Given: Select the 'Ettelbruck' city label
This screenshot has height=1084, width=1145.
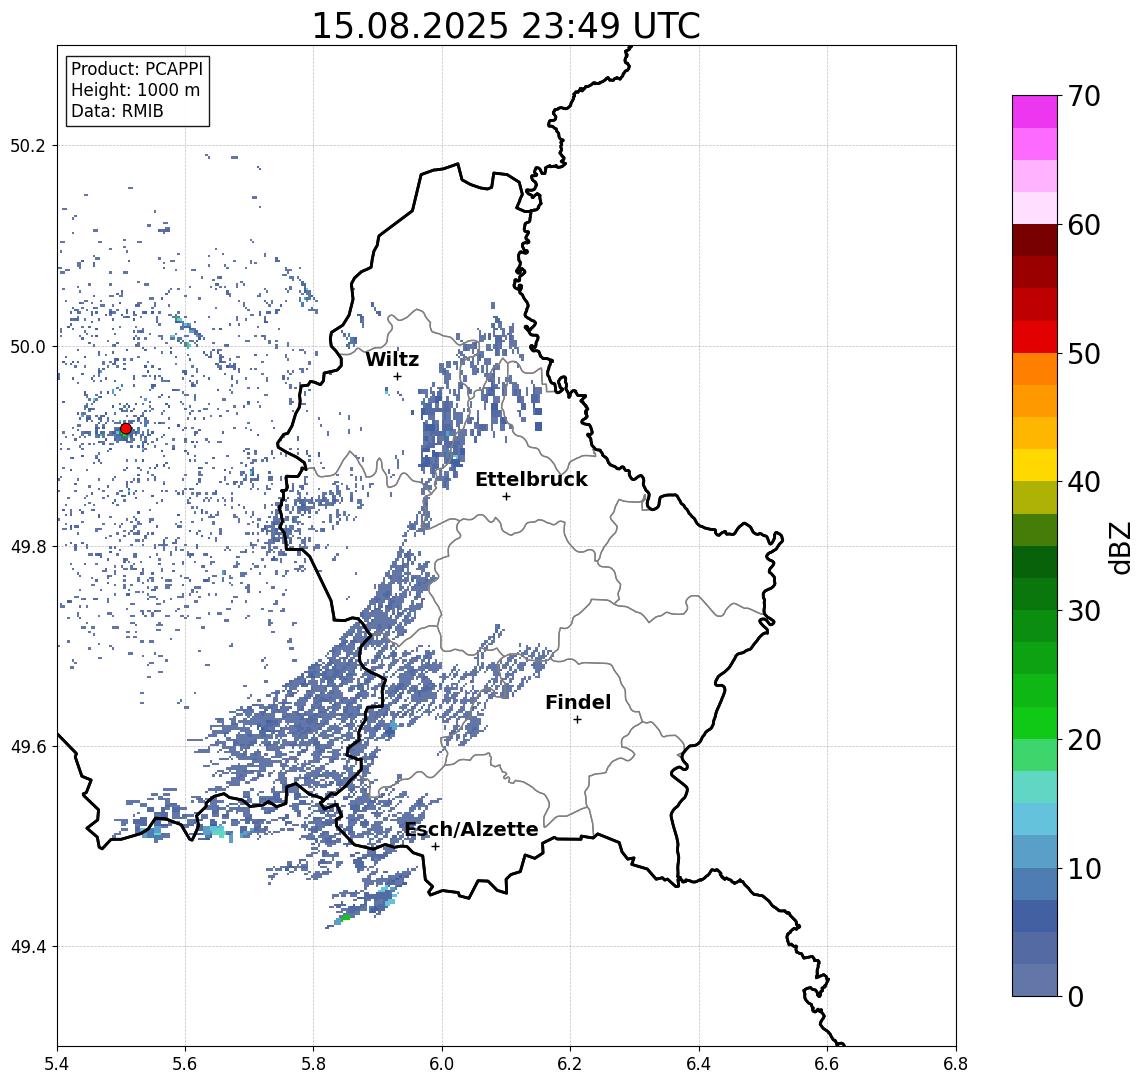Looking at the screenshot, I should click(x=531, y=479).
